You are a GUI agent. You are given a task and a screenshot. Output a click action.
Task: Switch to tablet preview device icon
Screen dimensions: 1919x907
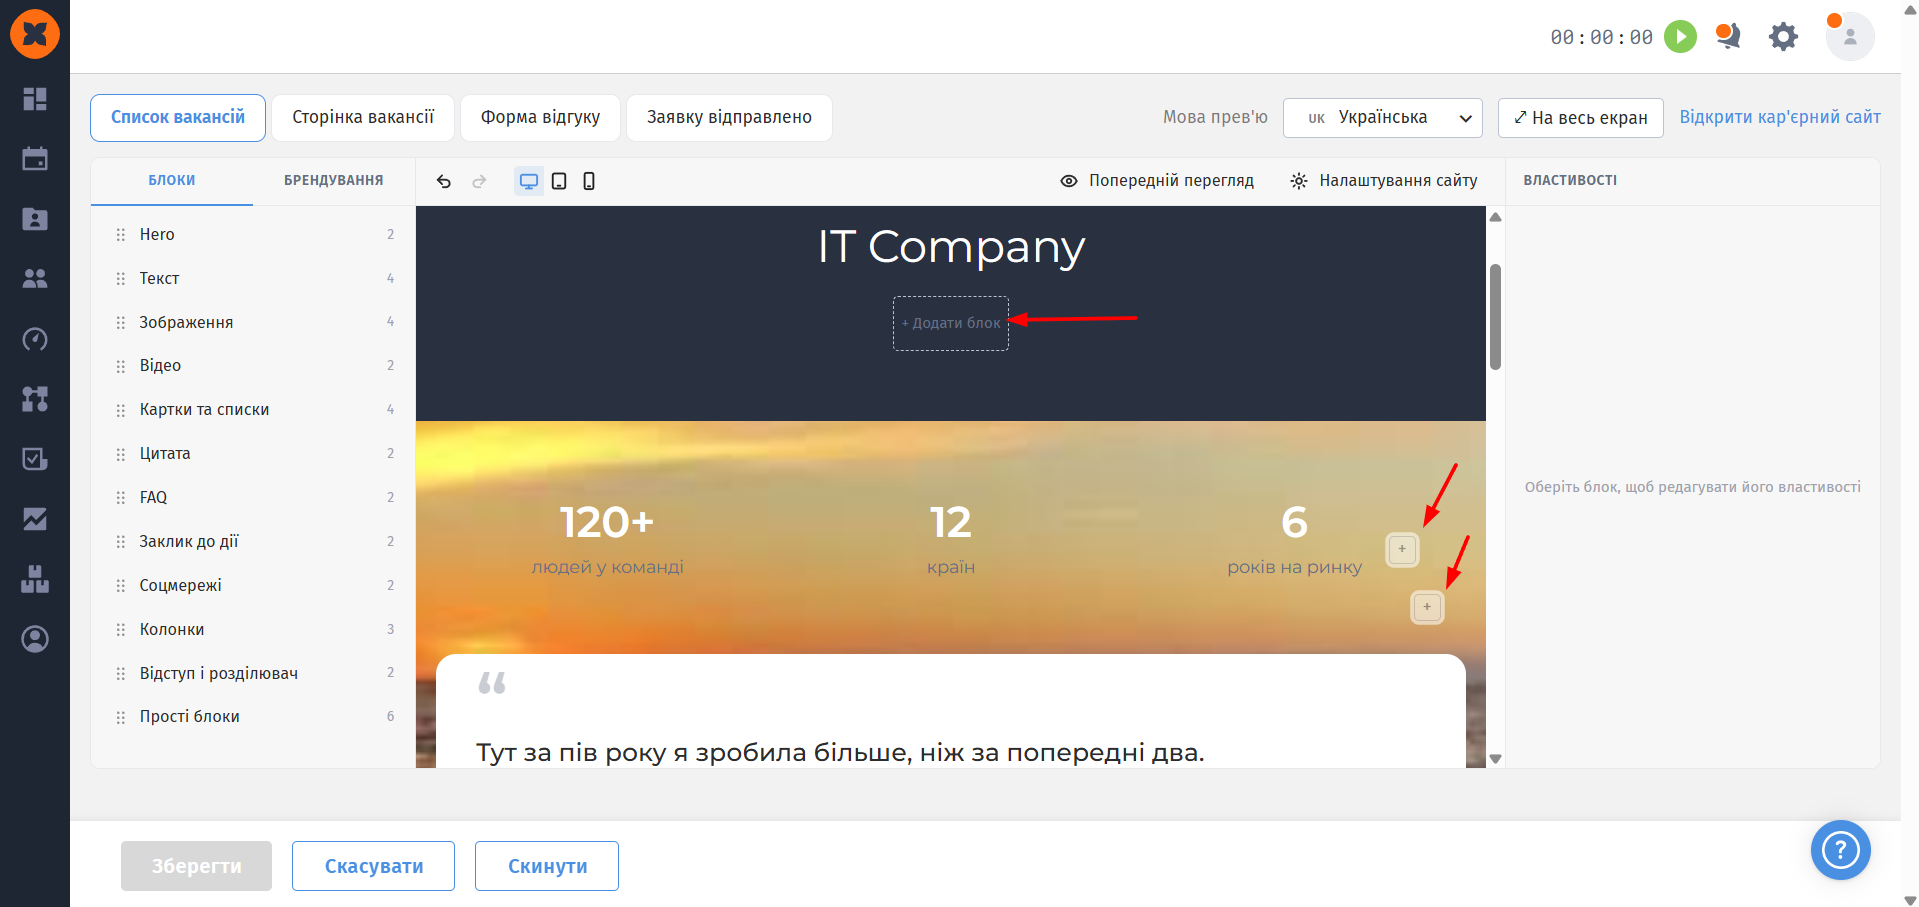tap(559, 181)
